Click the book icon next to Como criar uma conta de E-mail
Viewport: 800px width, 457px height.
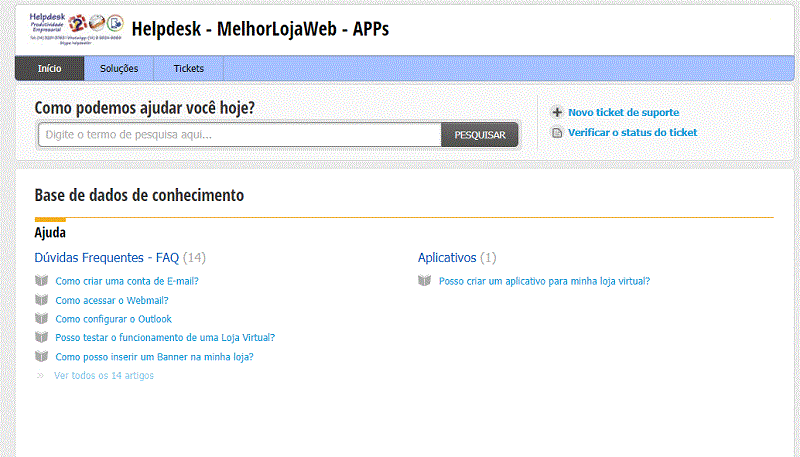[x=41, y=281]
